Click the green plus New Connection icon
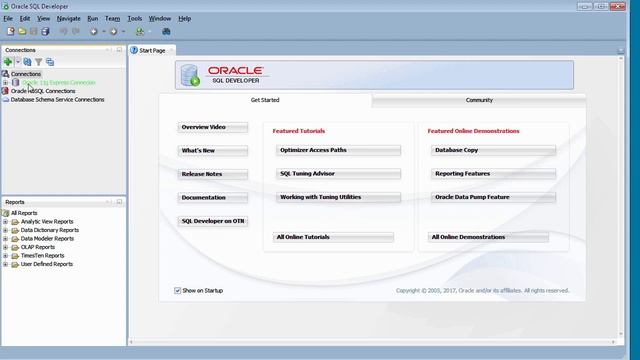The image size is (640, 360). pos(8,62)
